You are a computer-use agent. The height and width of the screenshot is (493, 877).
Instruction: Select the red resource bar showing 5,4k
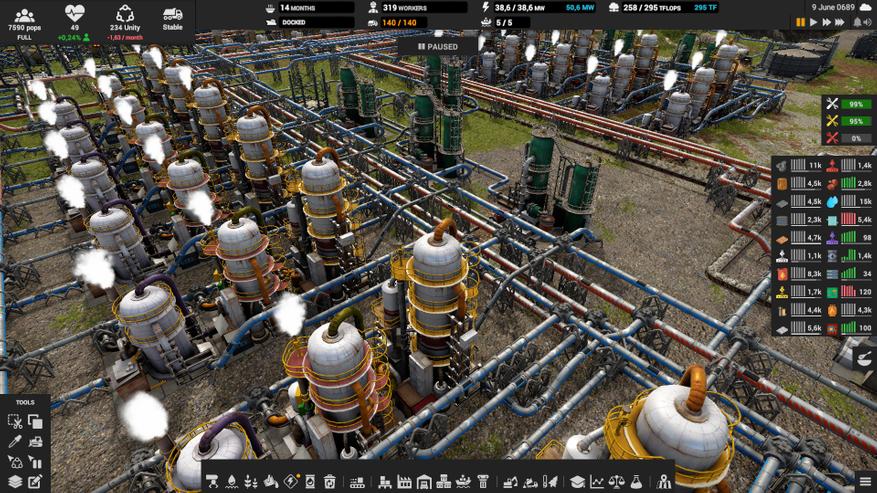(850, 220)
